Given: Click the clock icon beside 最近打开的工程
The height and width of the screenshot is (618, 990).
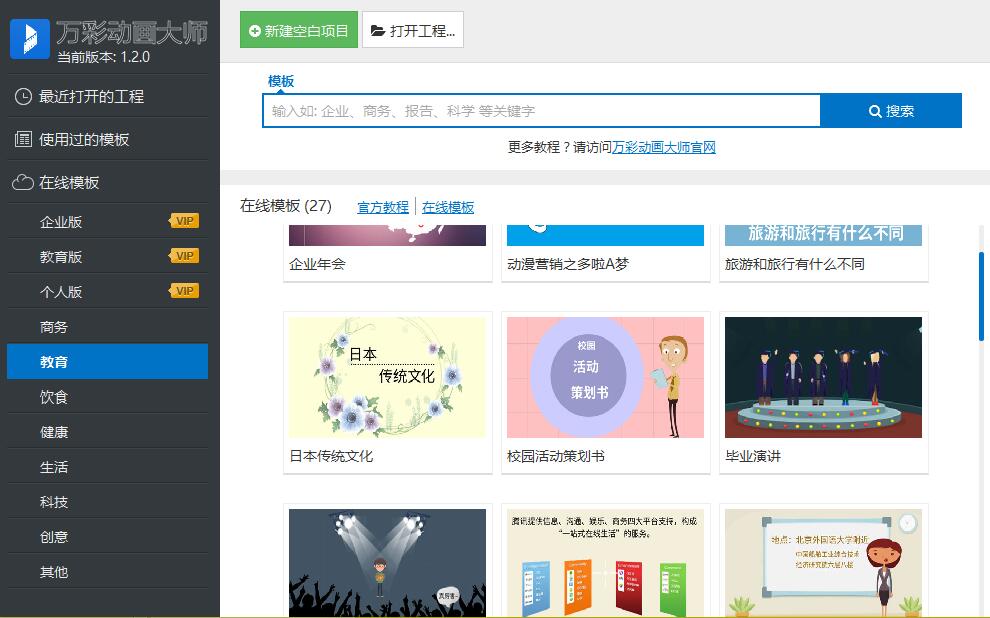Looking at the screenshot, I should (23, 97).
